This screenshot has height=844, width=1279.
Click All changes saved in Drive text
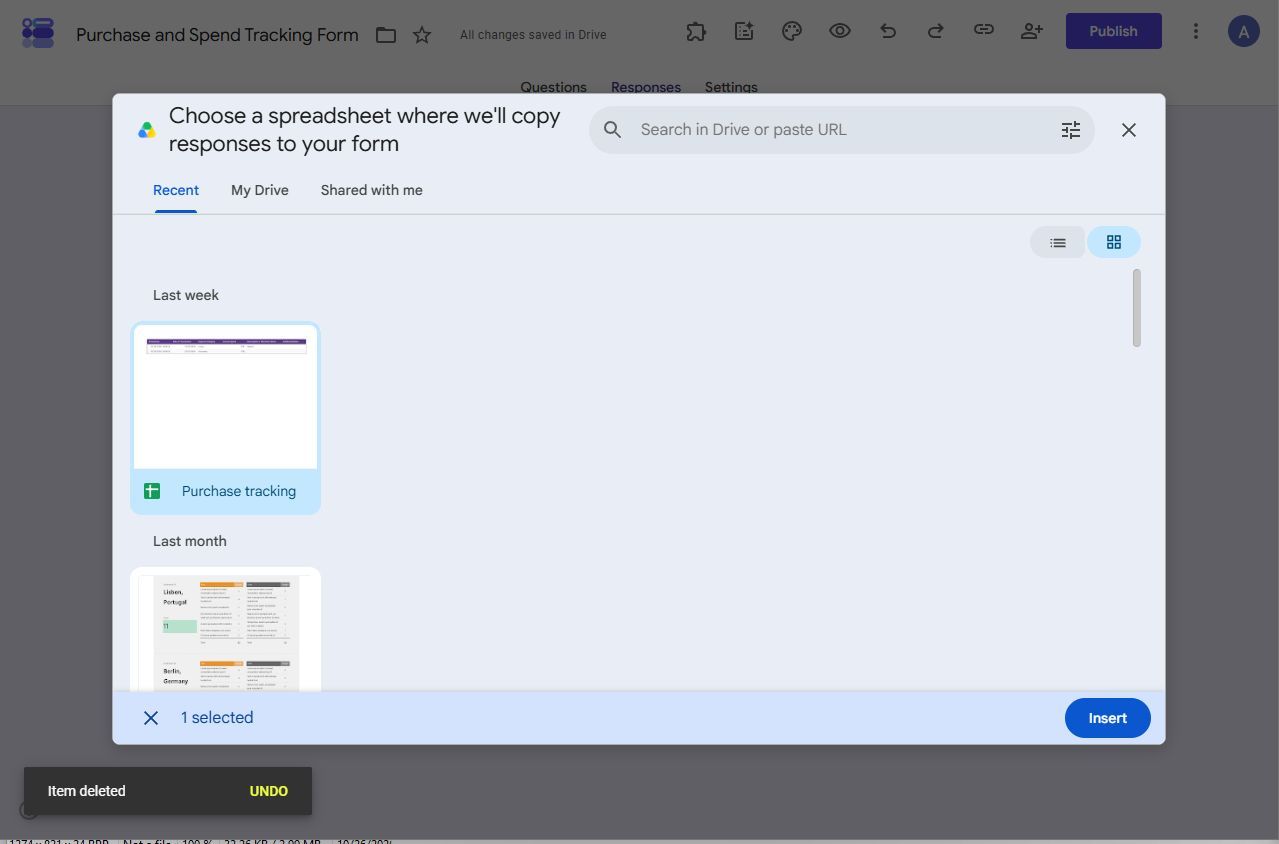533,35
